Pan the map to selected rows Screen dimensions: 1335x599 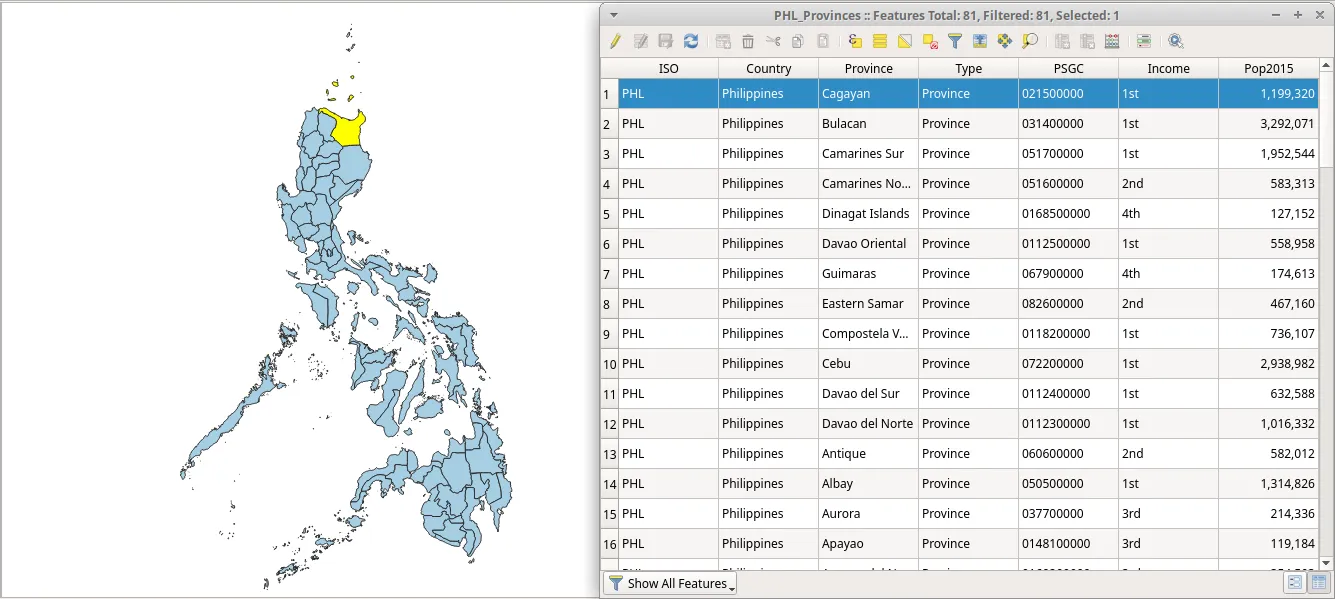pos(1005,41)
